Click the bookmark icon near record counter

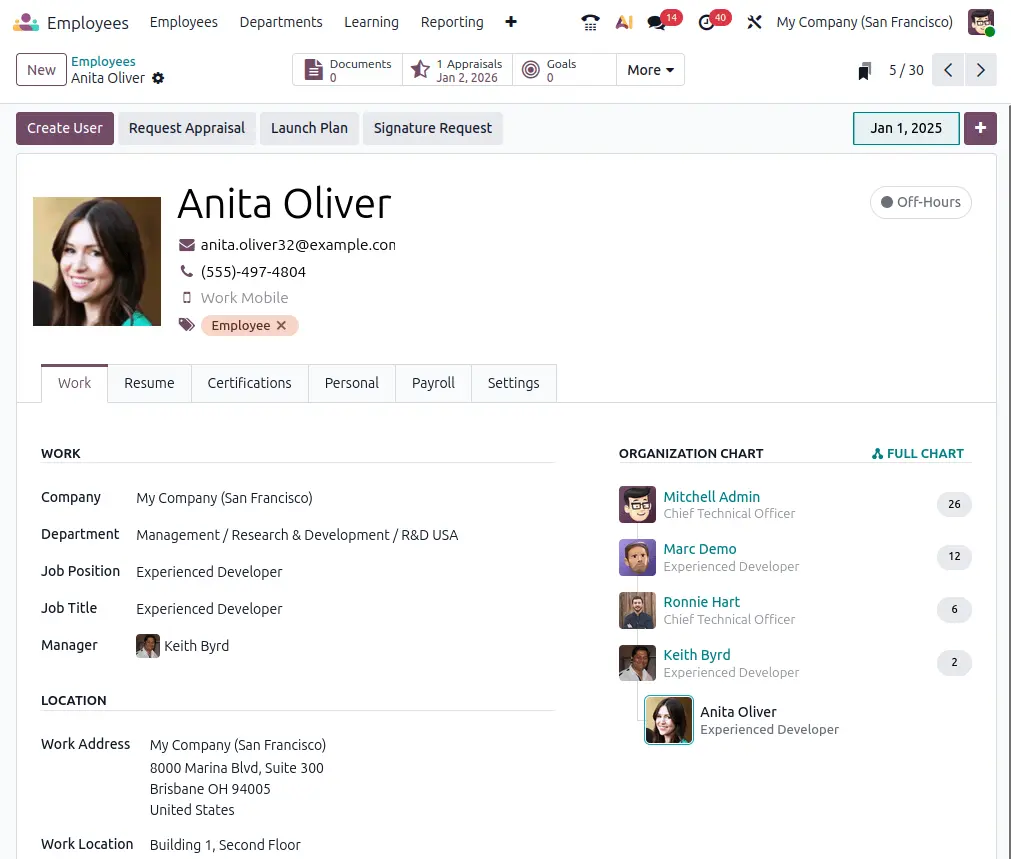(865, 71)
